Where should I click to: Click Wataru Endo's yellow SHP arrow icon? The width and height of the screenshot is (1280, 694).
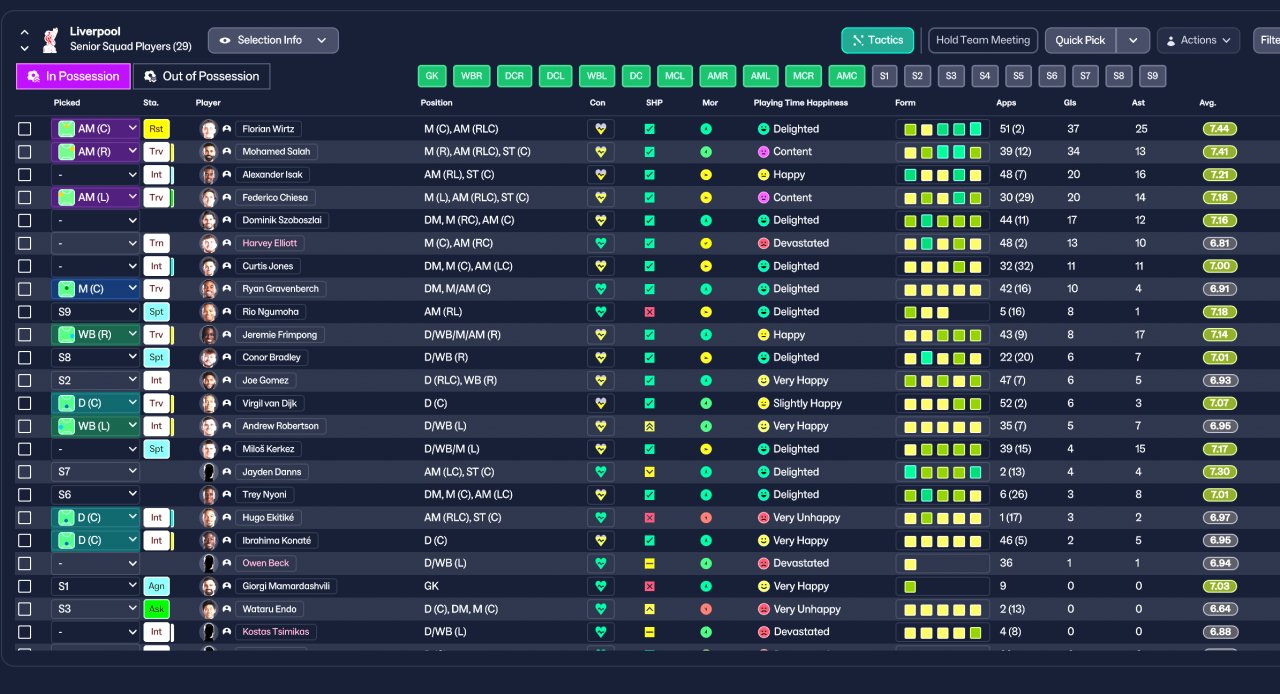coord(649,609)
